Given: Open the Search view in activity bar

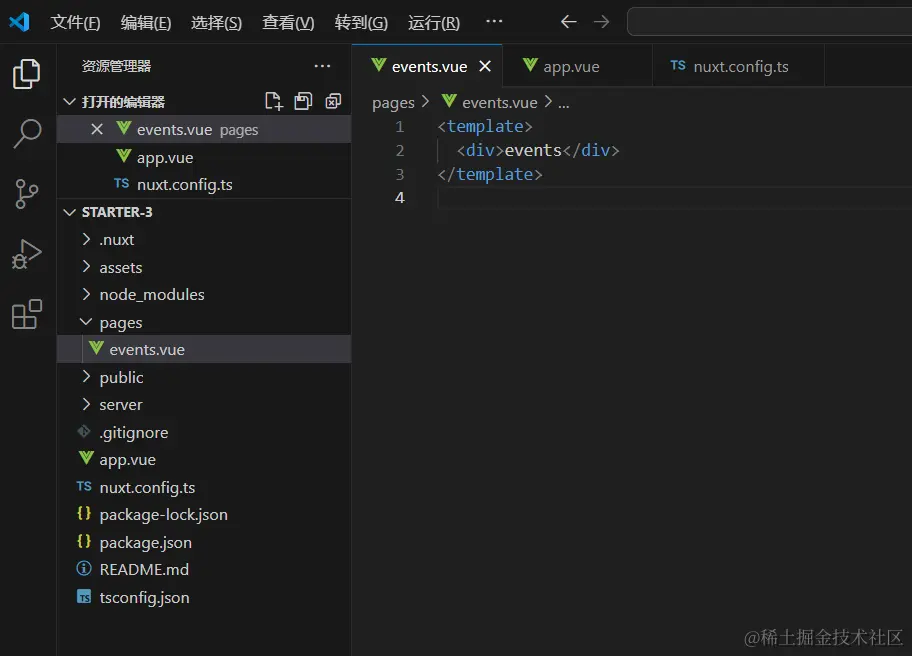Looking at the screenshot, I should 27,133.
